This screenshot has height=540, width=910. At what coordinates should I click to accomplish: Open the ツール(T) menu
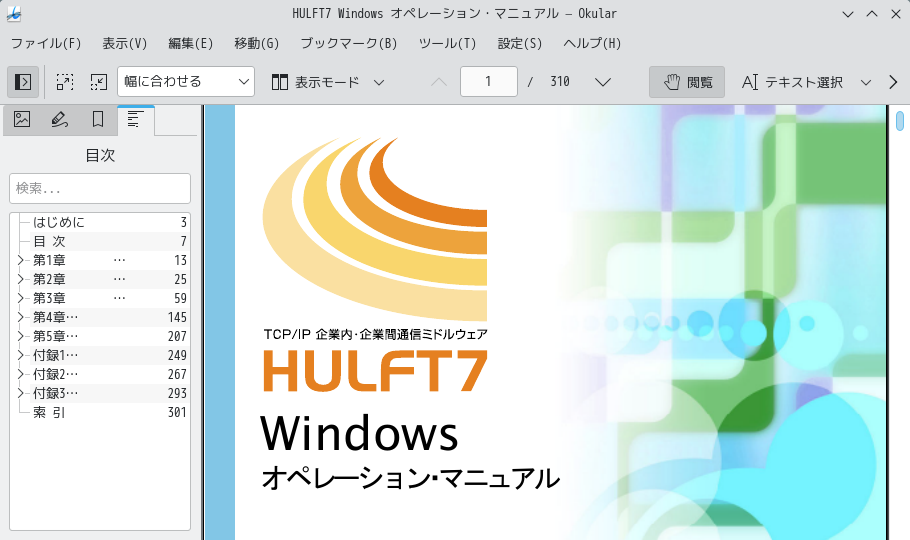447,44
